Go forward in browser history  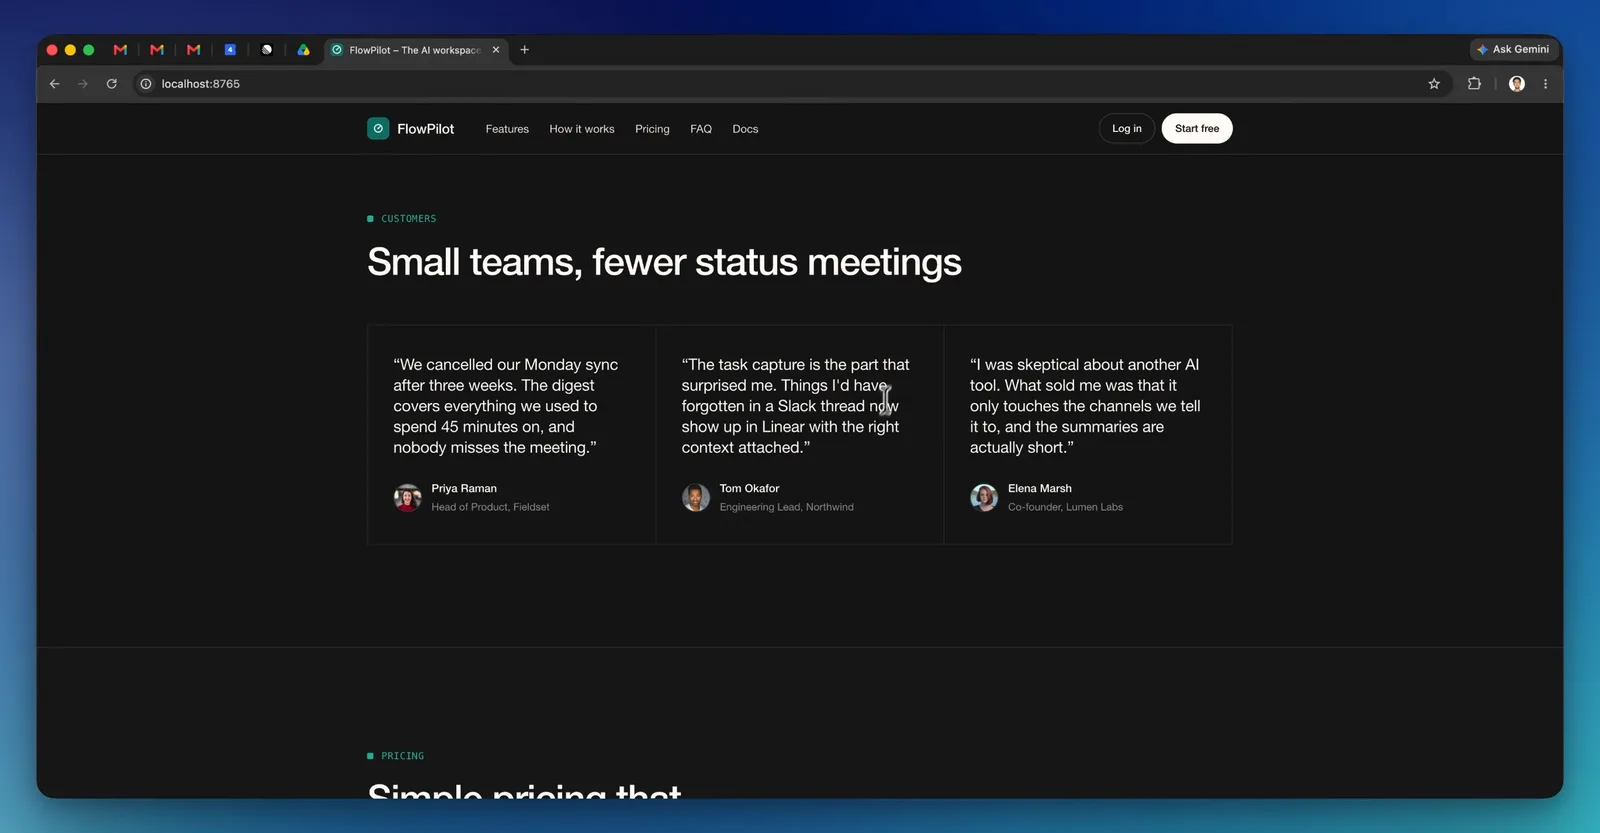pyautogui.click(x=83, y=84)
